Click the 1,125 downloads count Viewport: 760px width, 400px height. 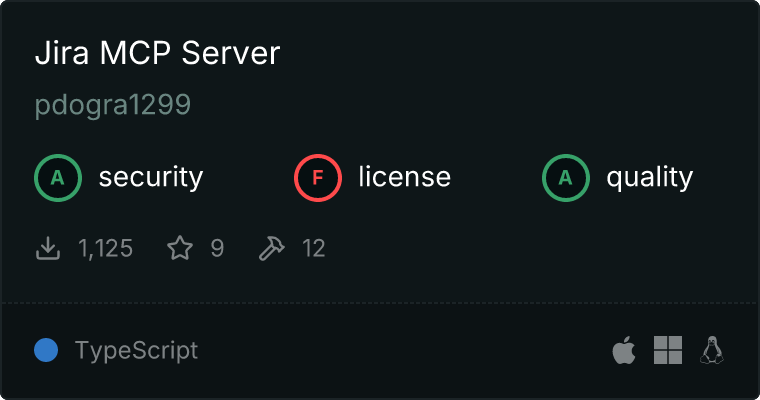[x=106, y=248]
